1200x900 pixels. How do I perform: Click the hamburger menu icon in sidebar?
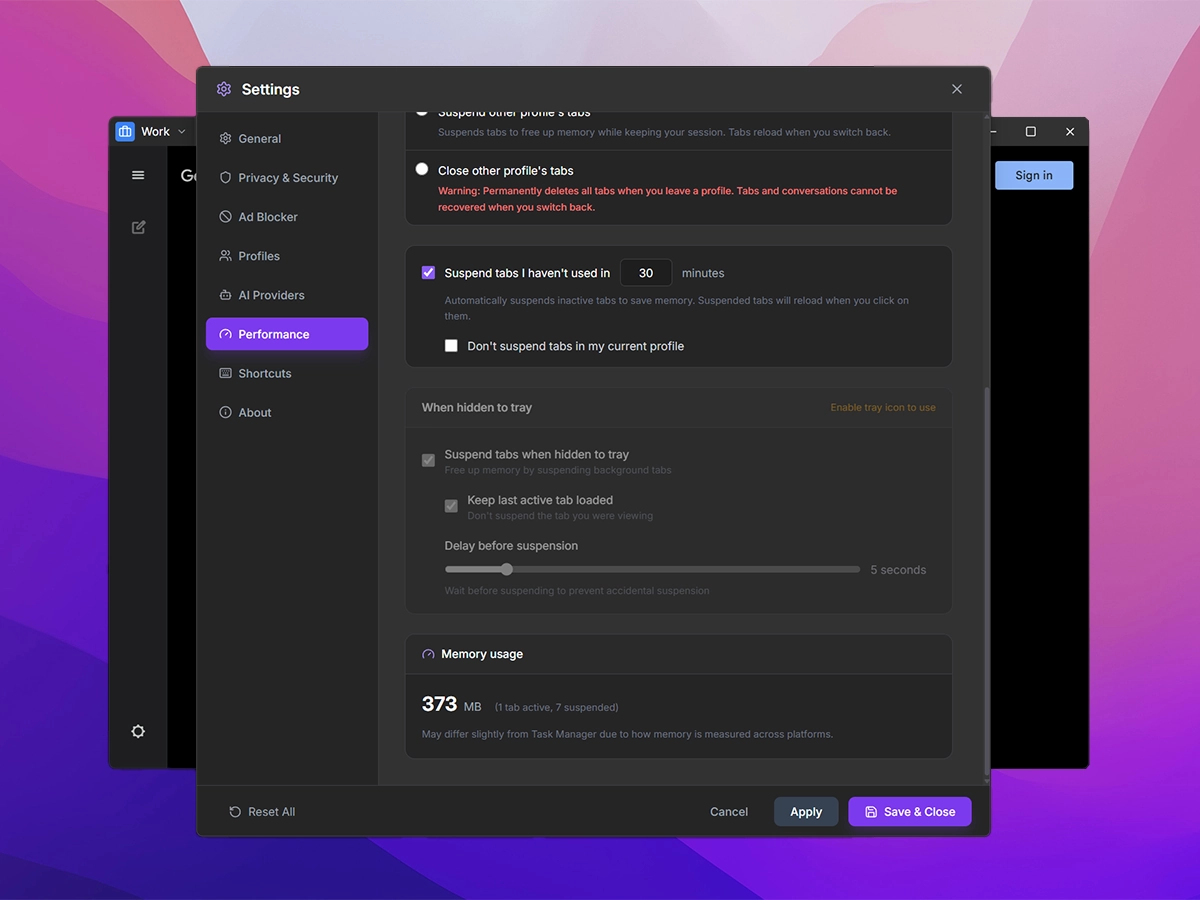pyautogui.click(x=138, y=175)
